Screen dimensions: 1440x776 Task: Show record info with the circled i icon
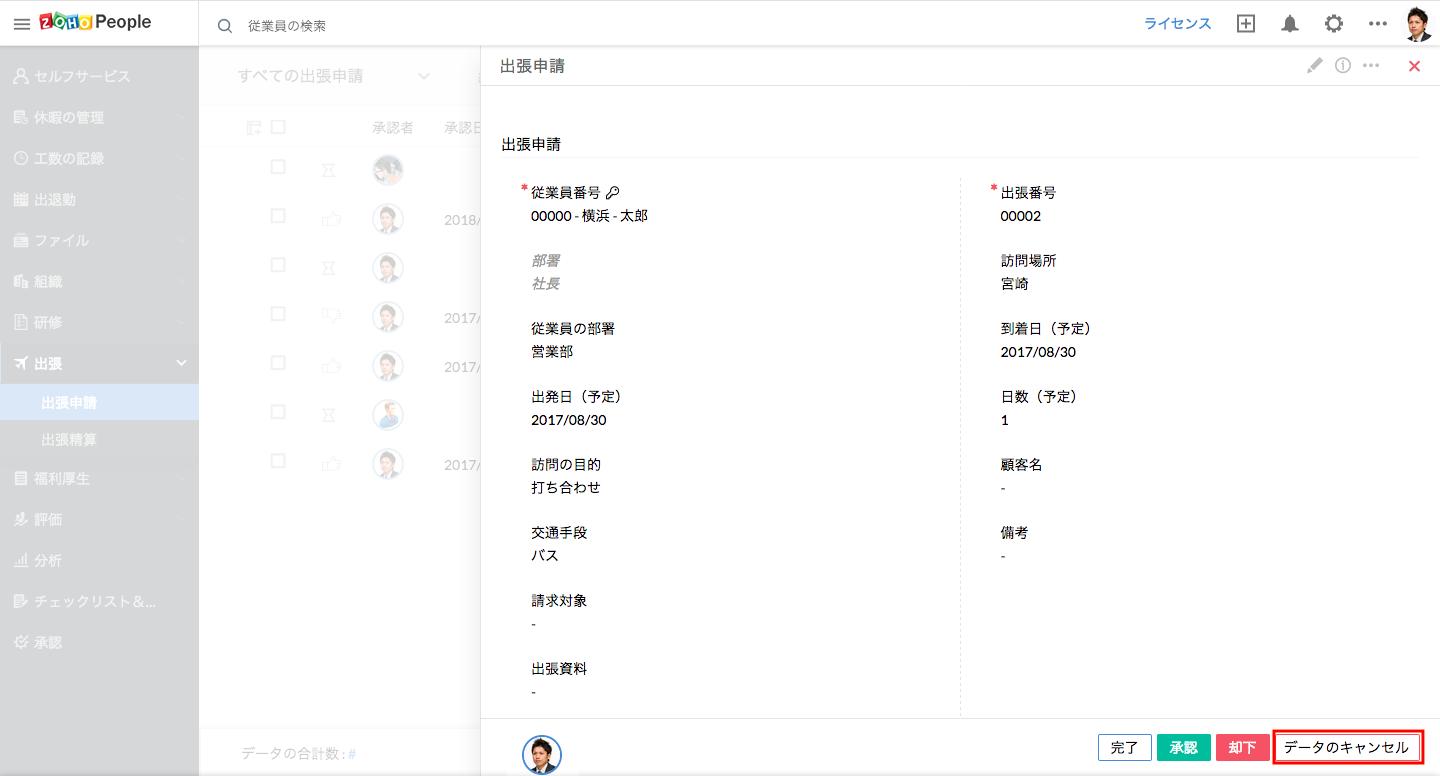click(1343, 65)
